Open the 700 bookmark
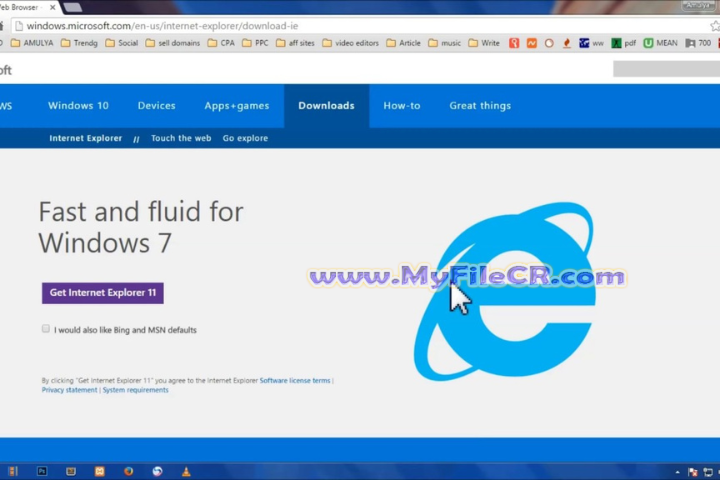Image resolution: width=720 pixels, height=480 pixels. 698,43
